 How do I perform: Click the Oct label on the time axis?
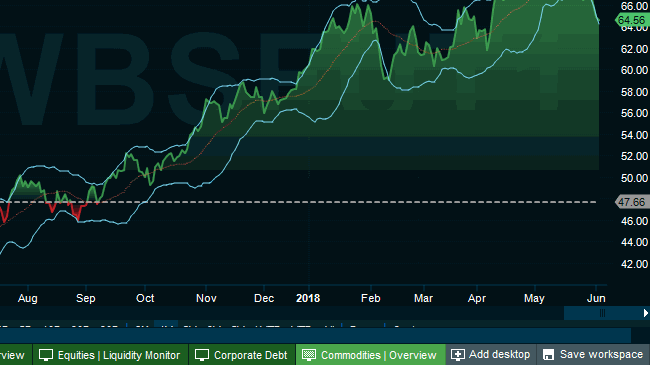click(x=145, y=298)
